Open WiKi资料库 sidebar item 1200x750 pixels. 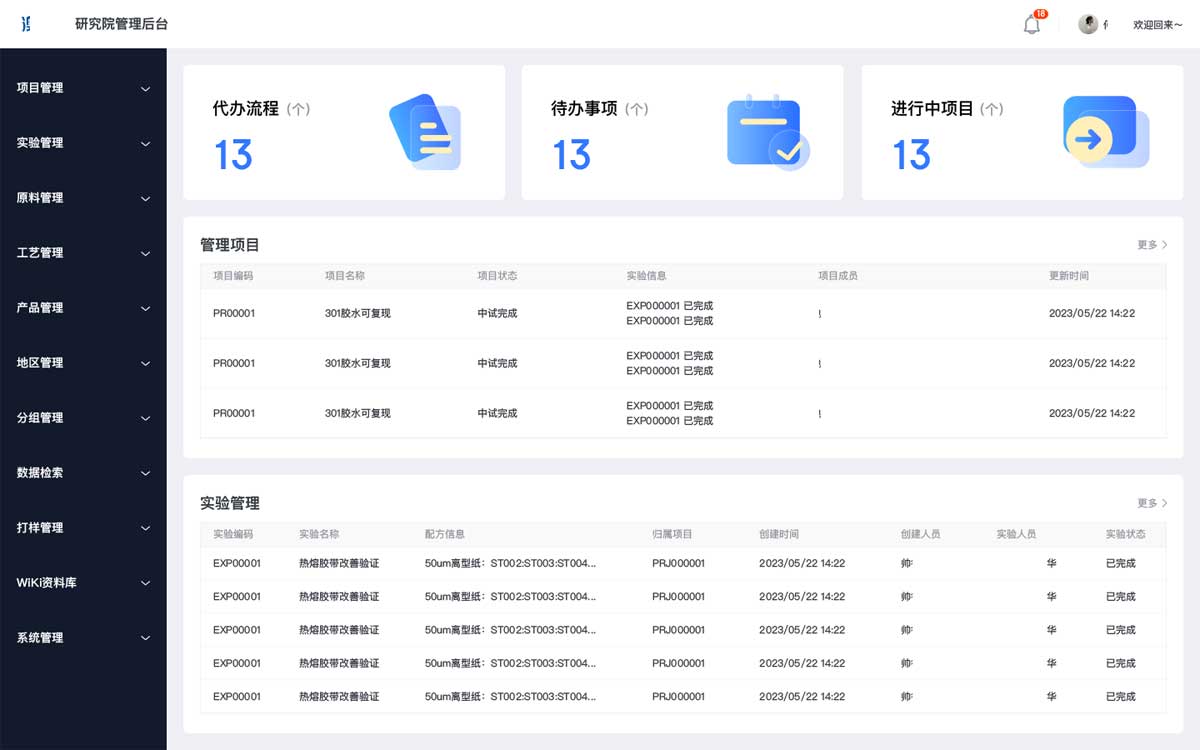pyautogui.click(x=46, y=583)
